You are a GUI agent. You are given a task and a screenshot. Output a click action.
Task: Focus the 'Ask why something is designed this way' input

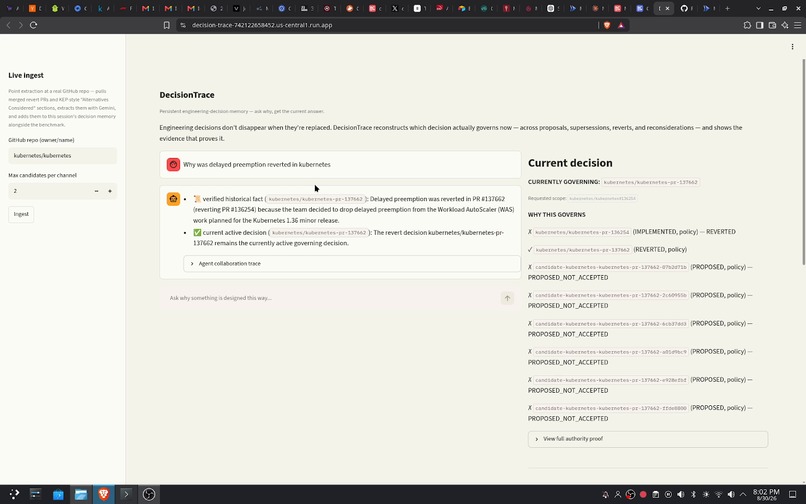coord(333,298)
